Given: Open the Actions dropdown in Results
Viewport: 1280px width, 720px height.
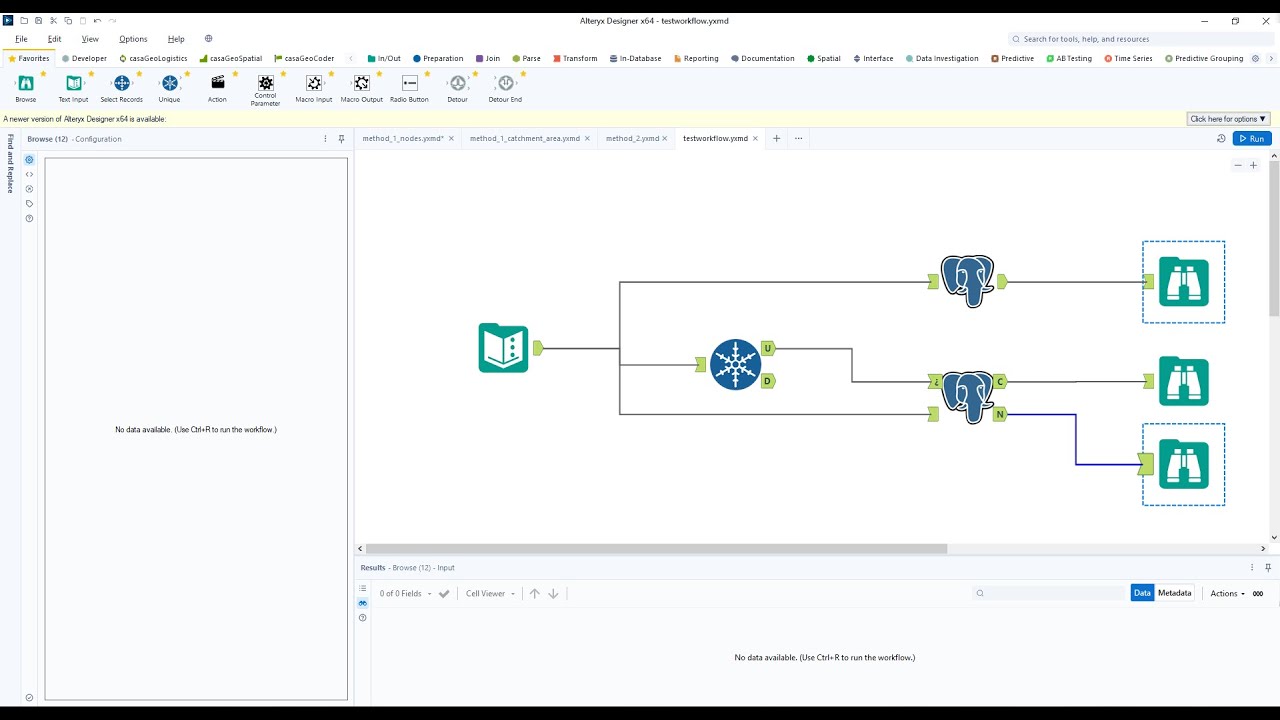Looking at the screenshot, I should click(1227, 594).
